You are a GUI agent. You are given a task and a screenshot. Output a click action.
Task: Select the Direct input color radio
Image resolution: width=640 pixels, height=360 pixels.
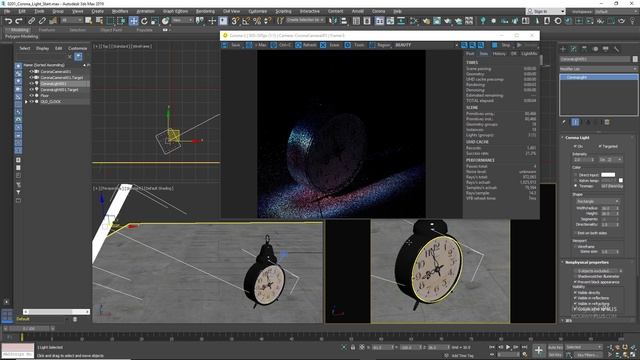(x=576, y=175)
